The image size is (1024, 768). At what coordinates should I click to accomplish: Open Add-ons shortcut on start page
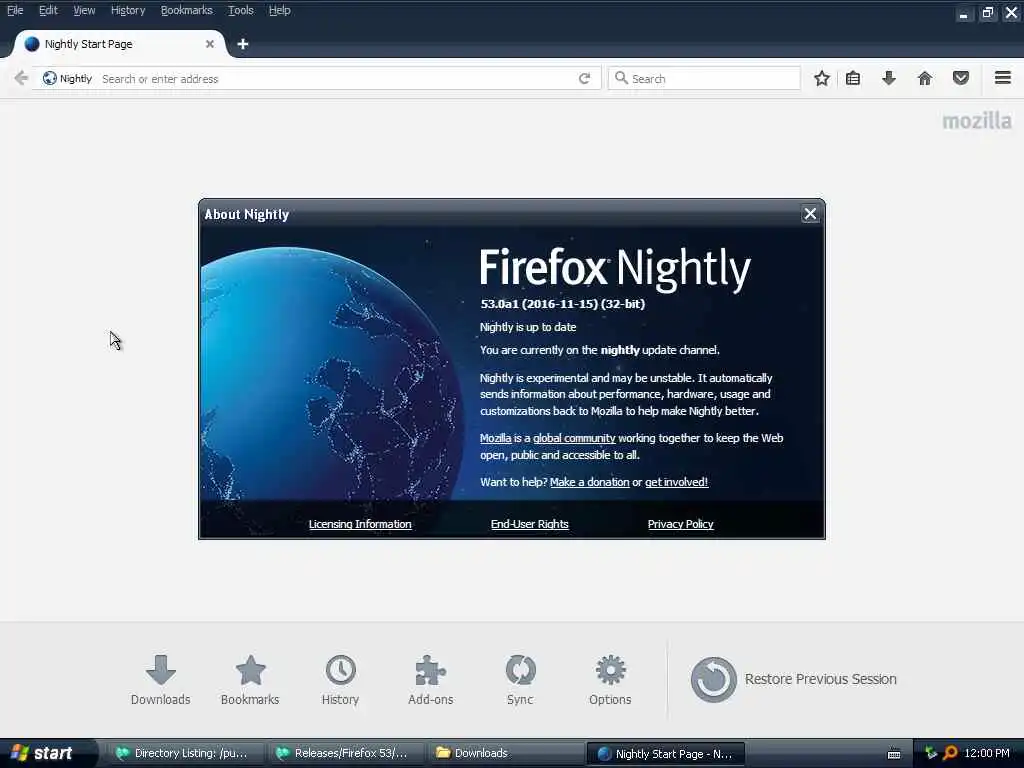430,679
